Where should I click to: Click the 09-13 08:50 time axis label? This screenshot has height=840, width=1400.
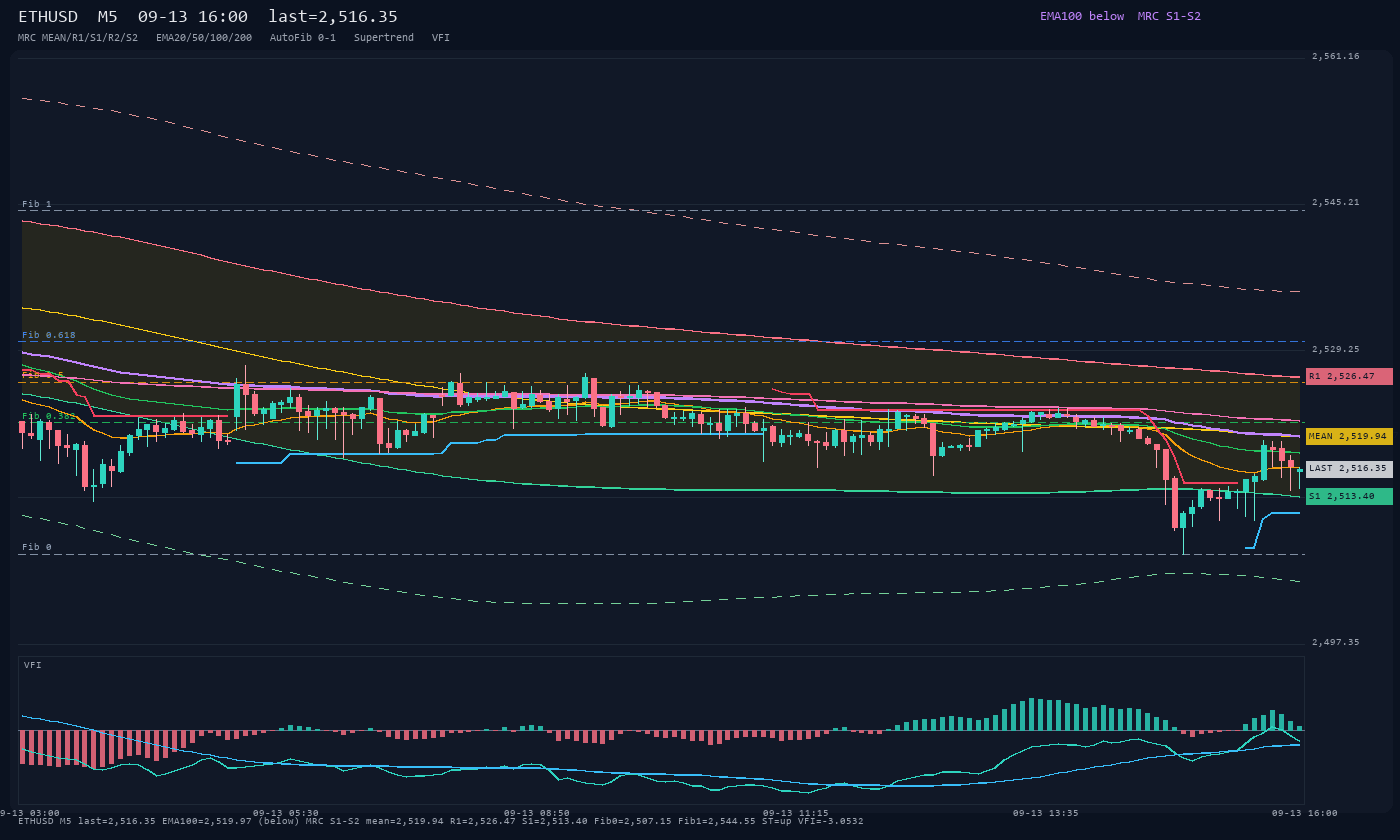(x=537, y=813)
